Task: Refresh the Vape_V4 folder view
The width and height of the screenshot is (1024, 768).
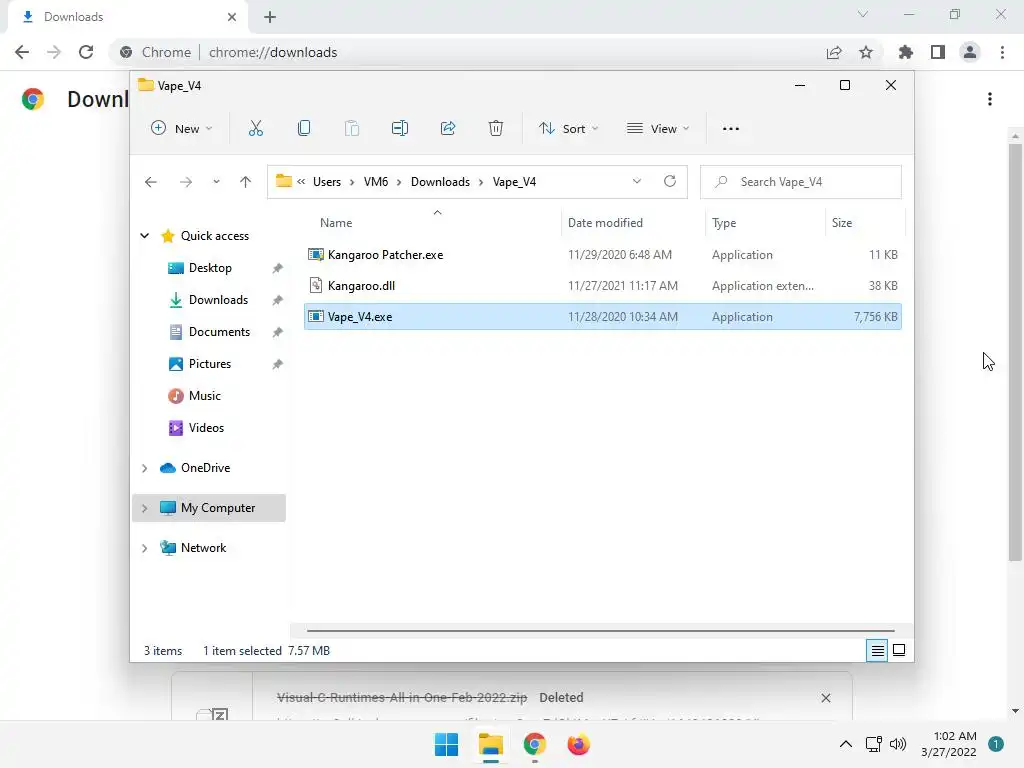Action: pyautogui.click(x=670, y=182)
